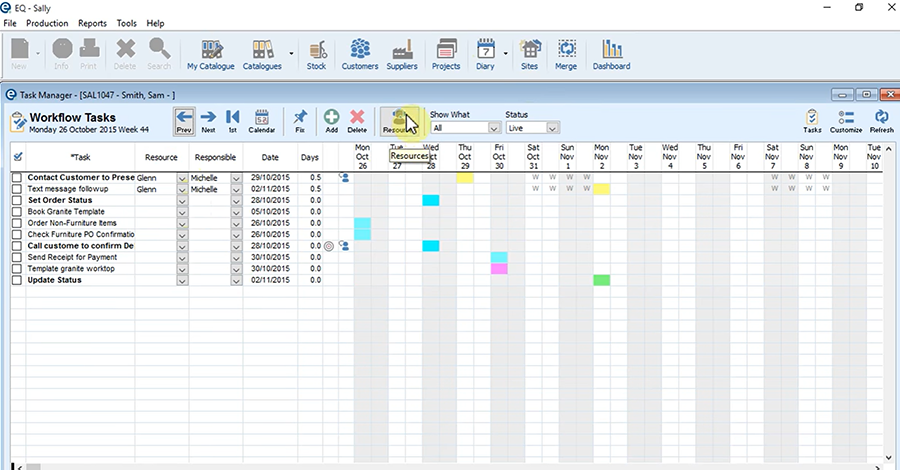900x470 pixels.
Task: Go to previous week with Prev arrow
Action: tap(184, 121)
